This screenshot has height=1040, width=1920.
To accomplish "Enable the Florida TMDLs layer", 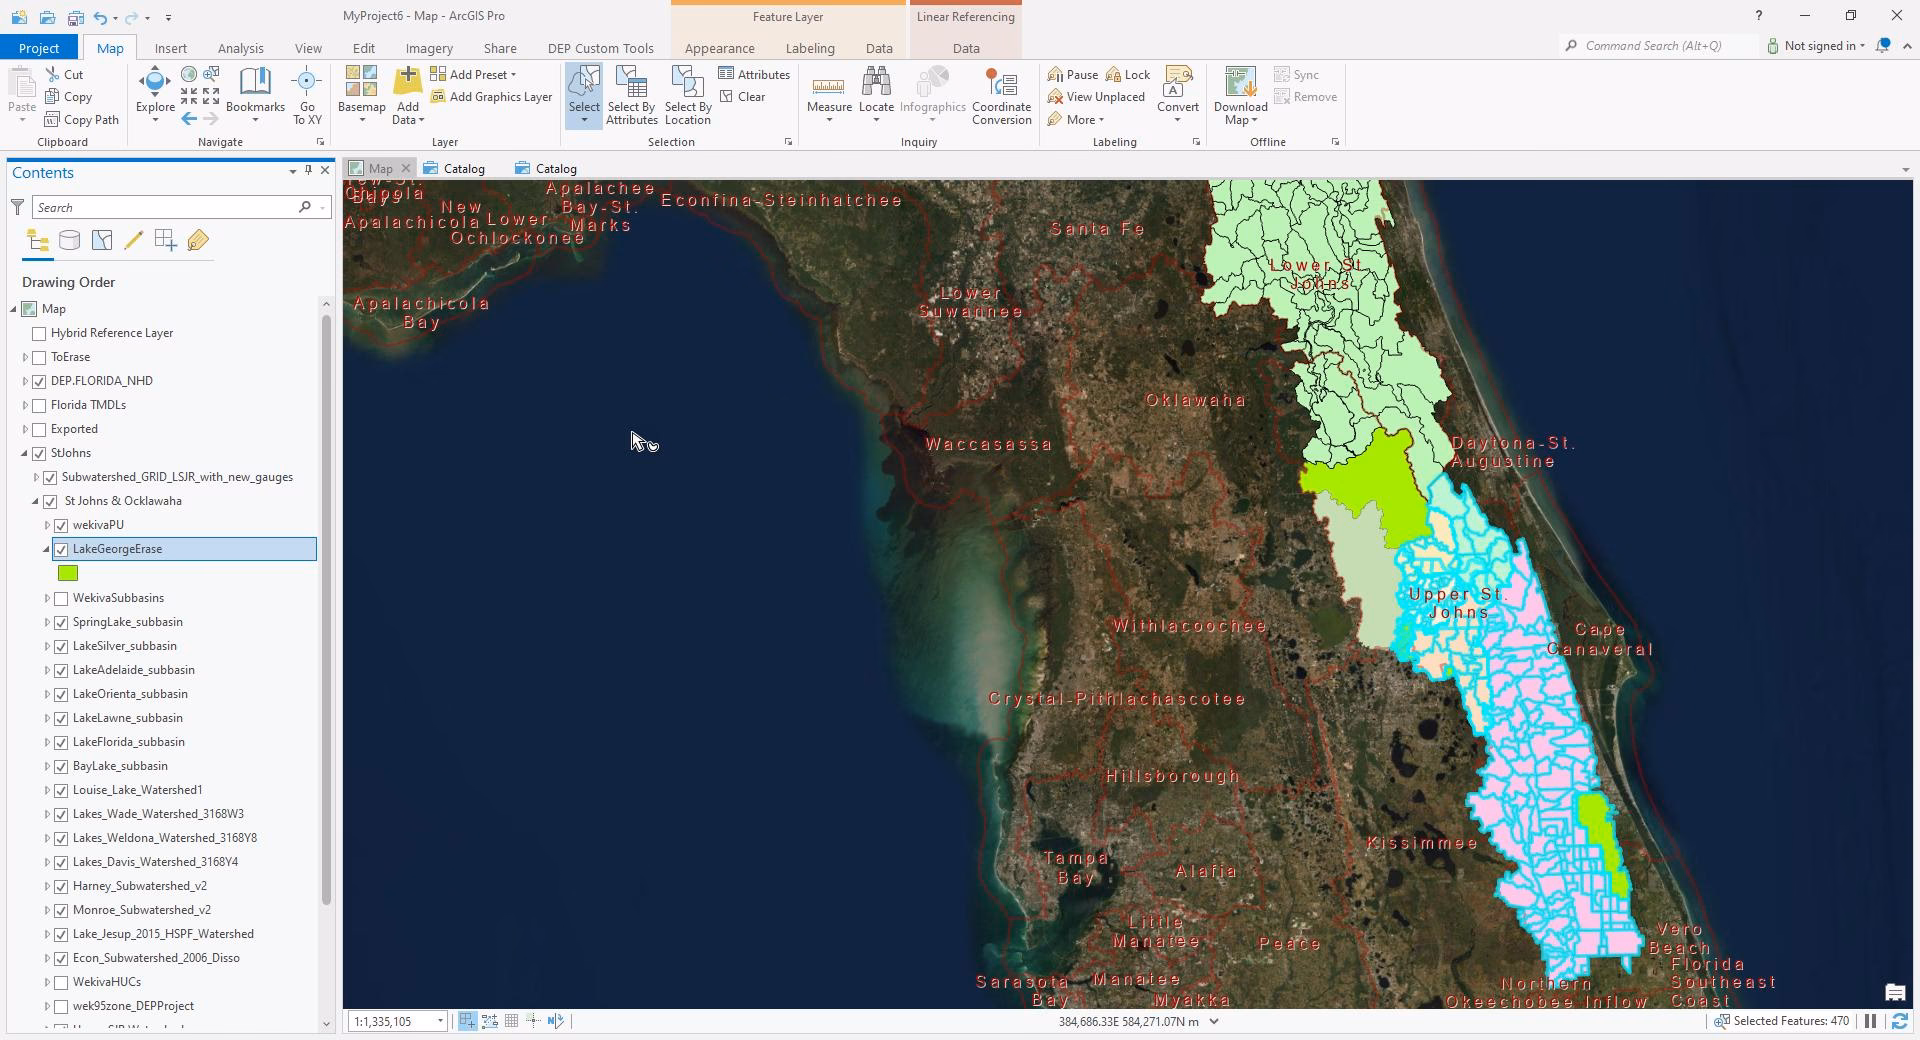I will (x=38, y=405).
